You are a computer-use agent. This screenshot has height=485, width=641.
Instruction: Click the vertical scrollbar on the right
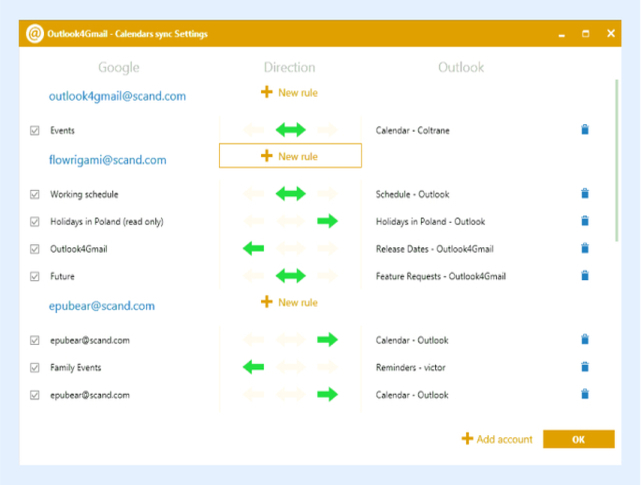click(616, 160)
